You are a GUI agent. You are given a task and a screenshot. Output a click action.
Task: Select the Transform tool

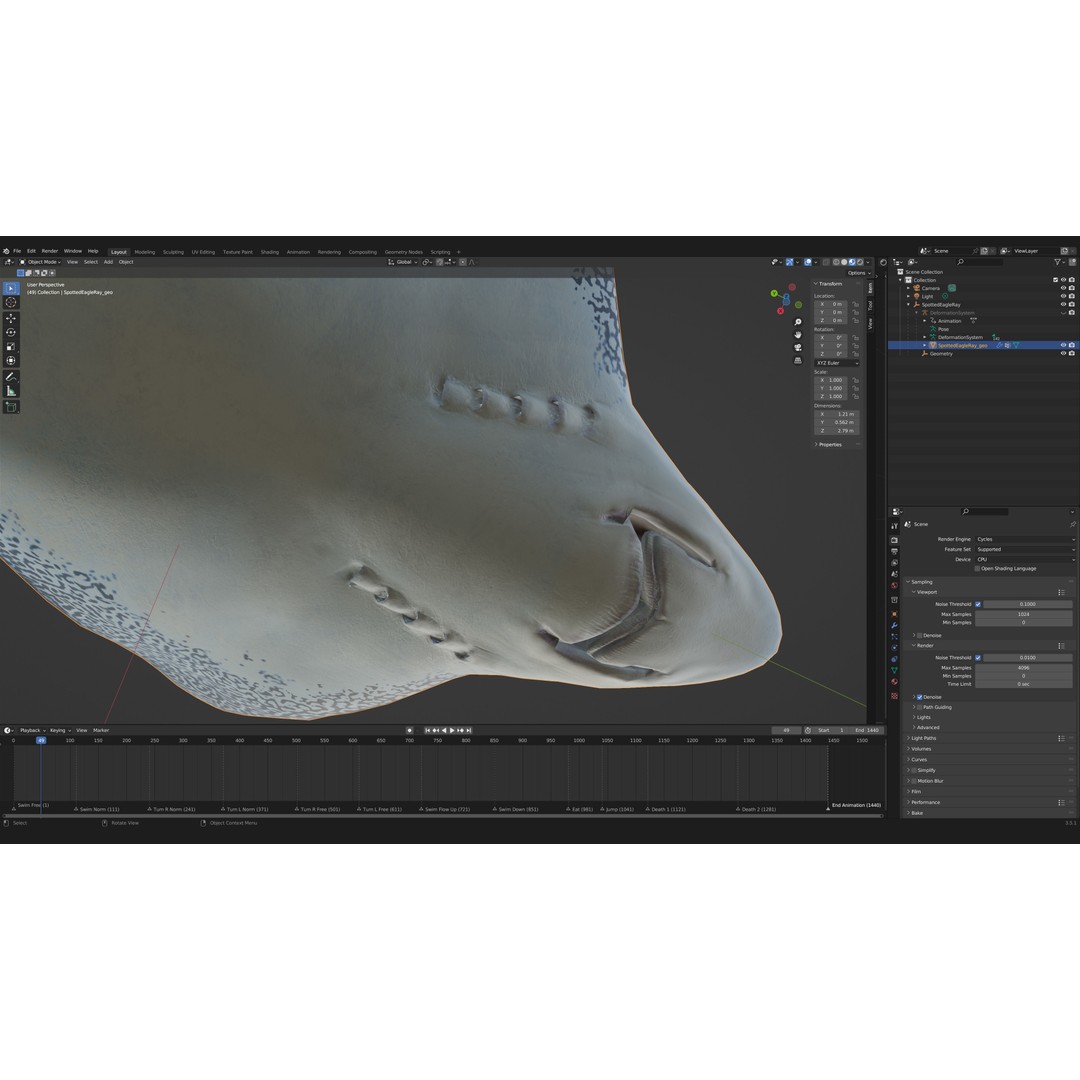tap(11, 360)
